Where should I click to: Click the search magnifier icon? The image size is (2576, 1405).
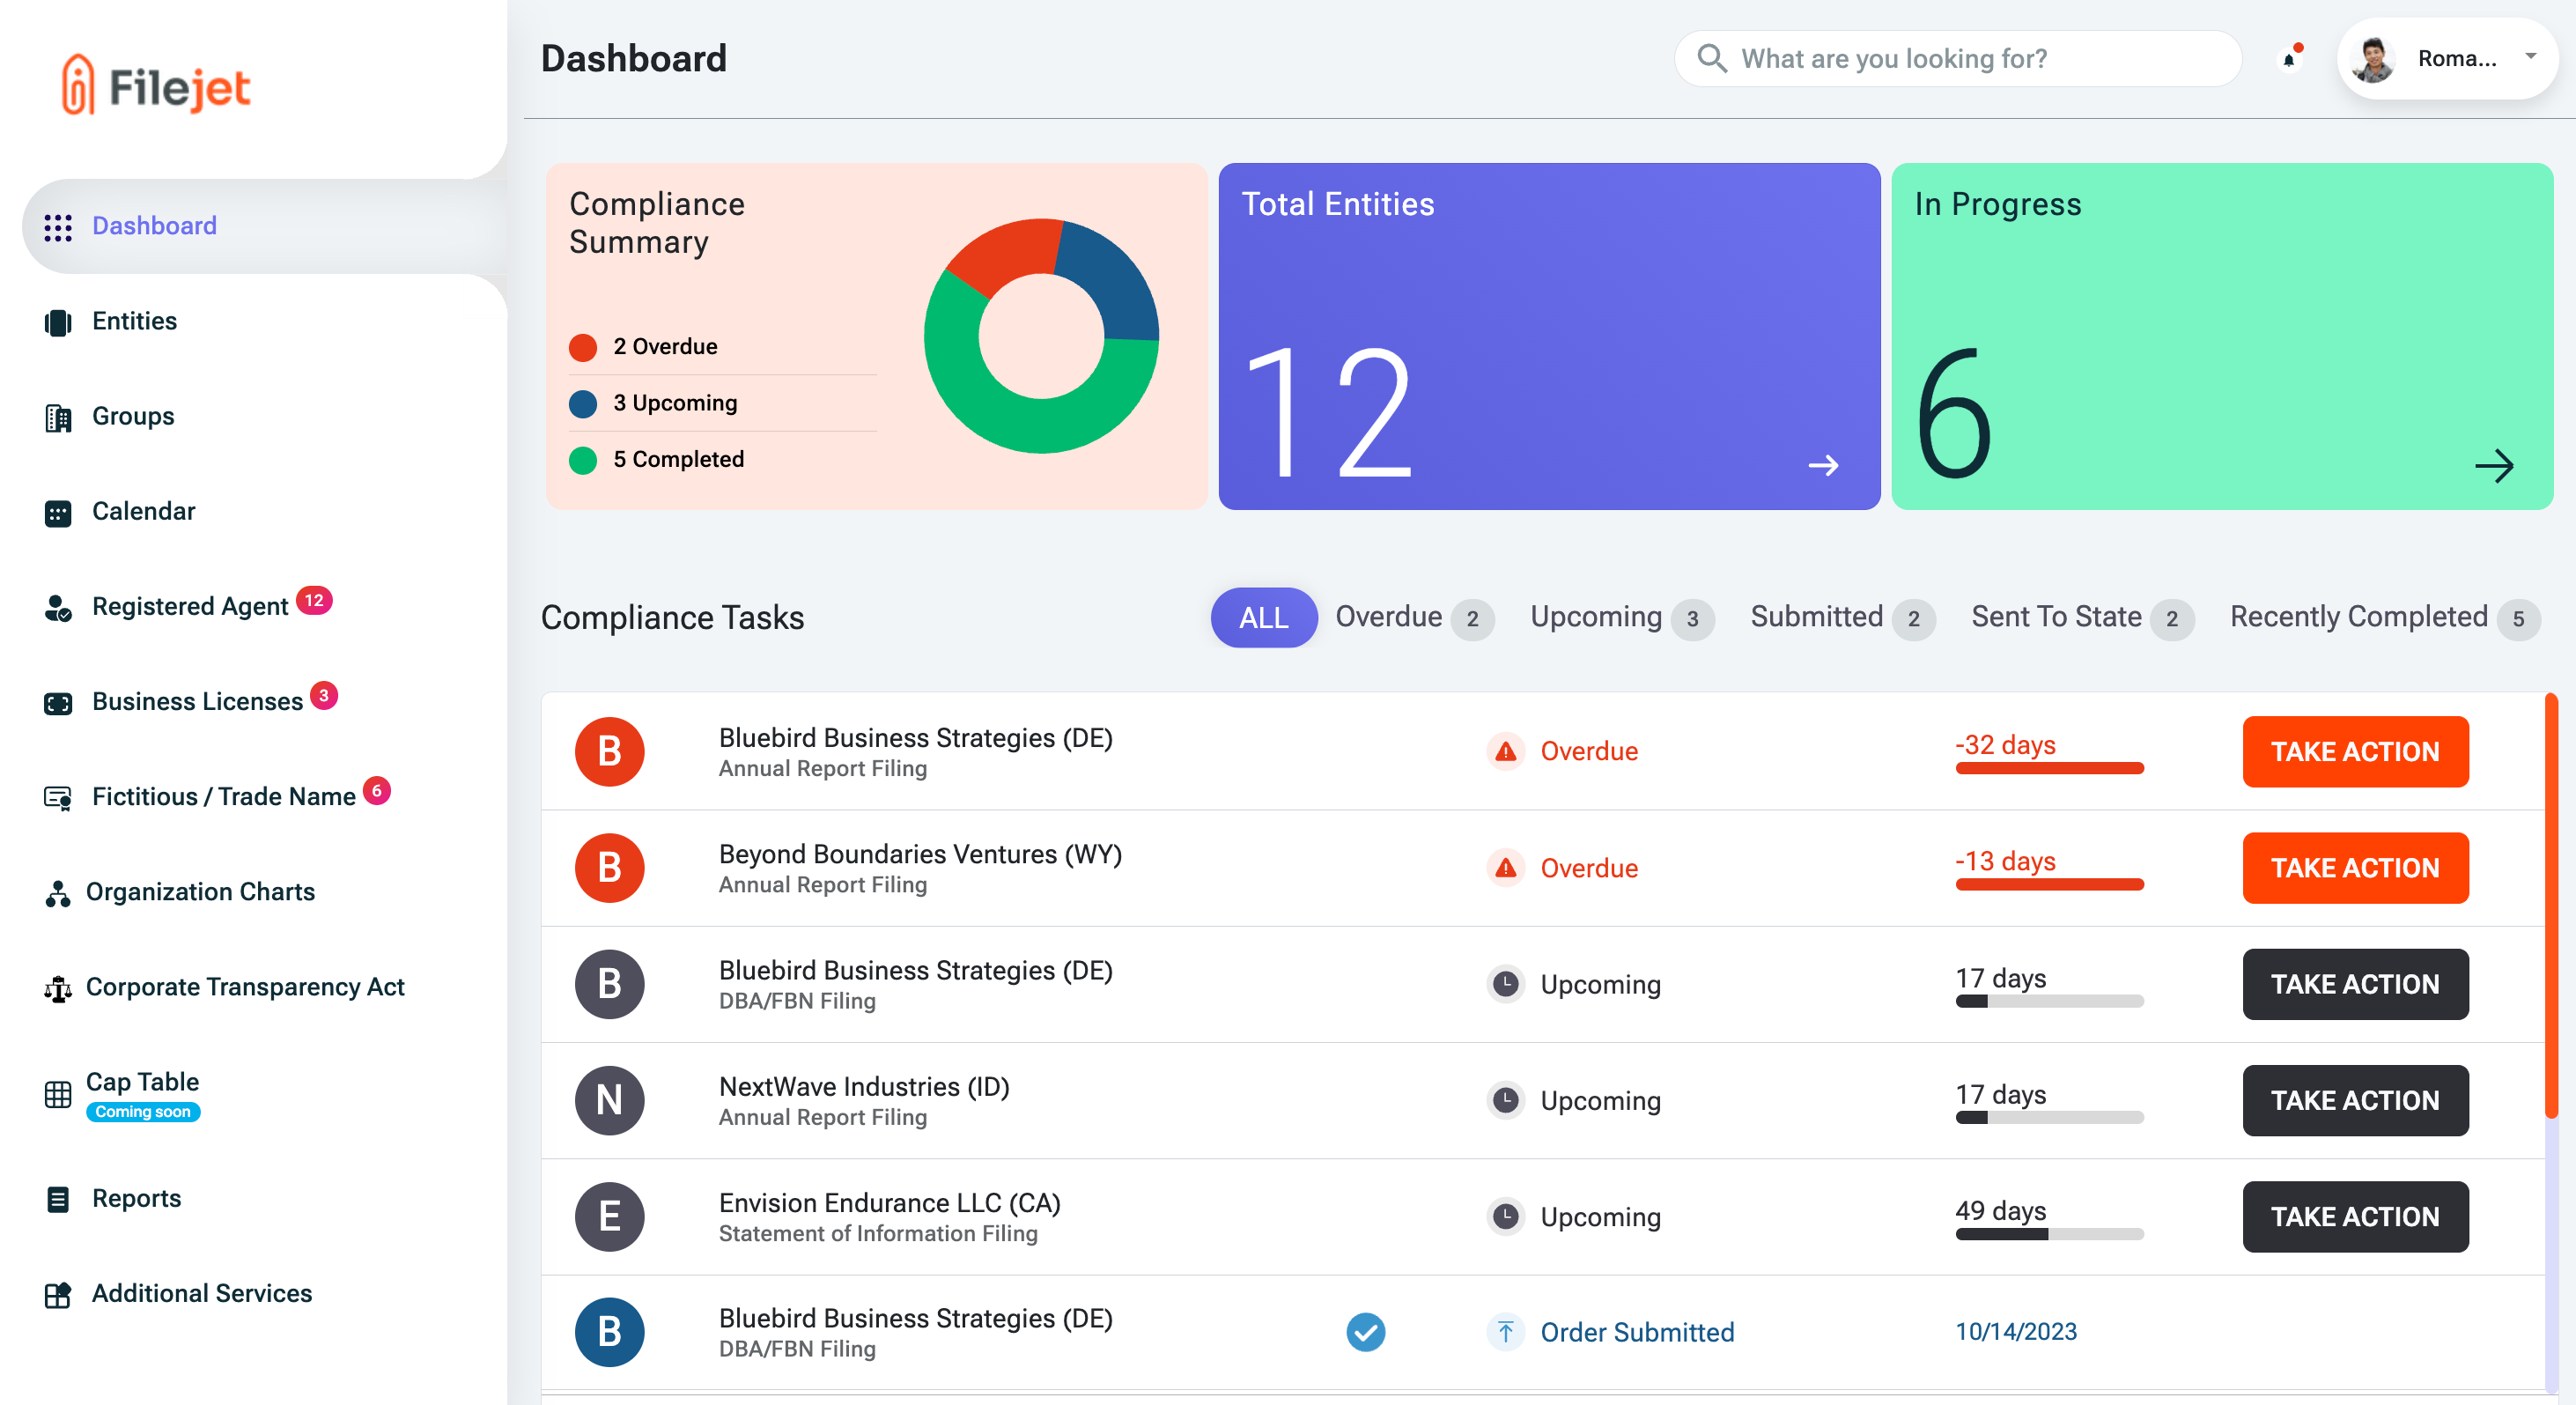[1711, 58]
